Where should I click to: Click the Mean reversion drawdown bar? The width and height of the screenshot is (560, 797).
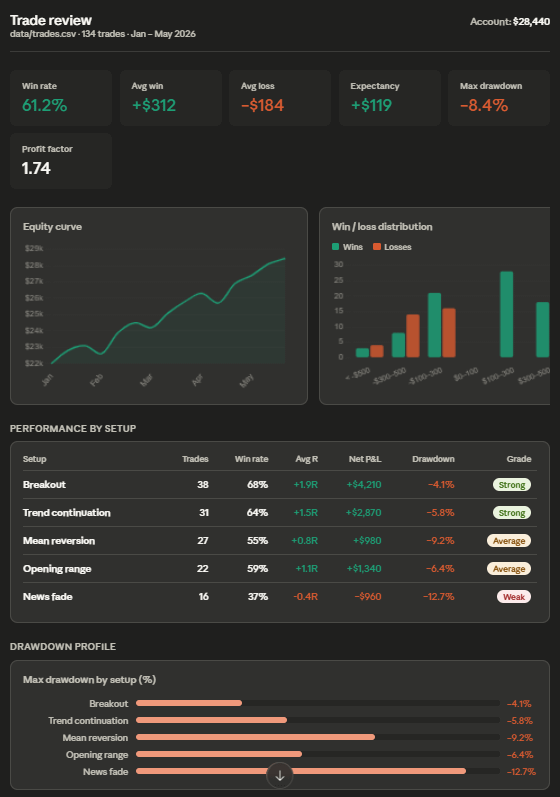[256, 737]
